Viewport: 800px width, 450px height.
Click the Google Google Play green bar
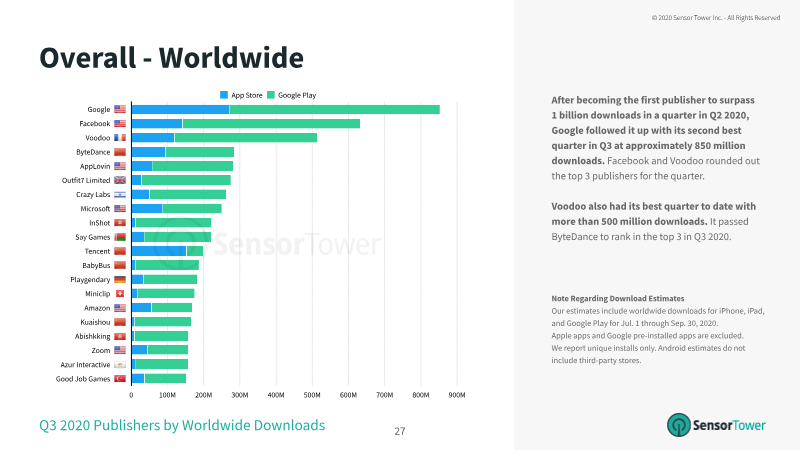[x=335, y=109]
